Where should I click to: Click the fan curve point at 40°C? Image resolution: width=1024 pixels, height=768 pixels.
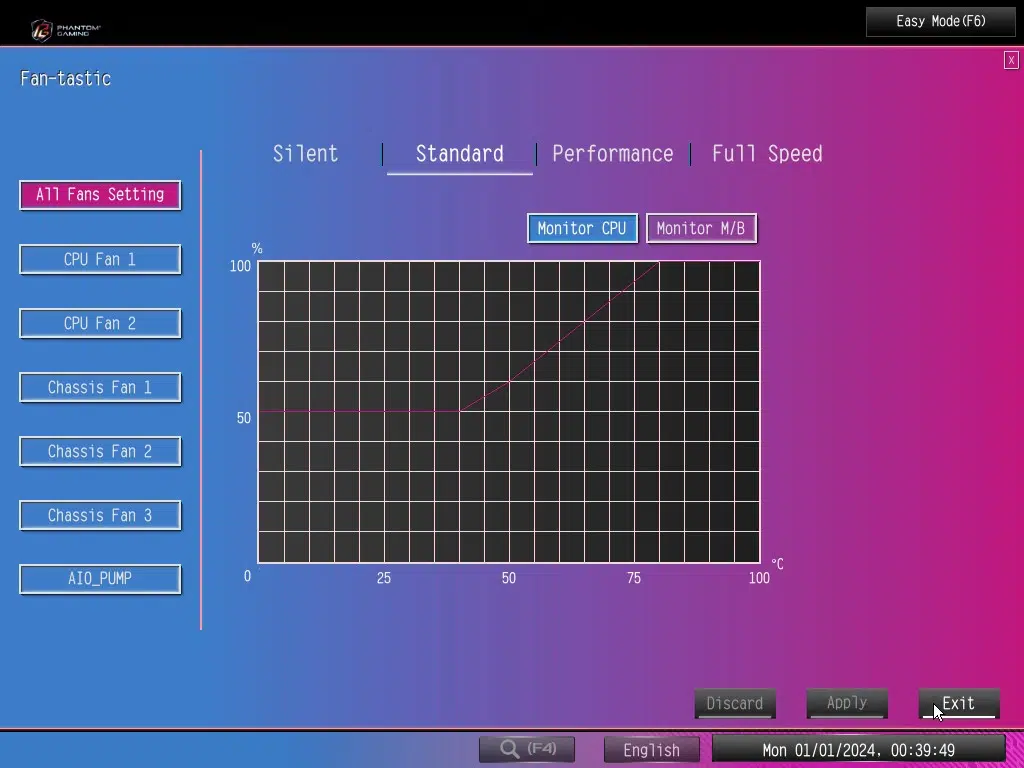(x=459, y=411)
